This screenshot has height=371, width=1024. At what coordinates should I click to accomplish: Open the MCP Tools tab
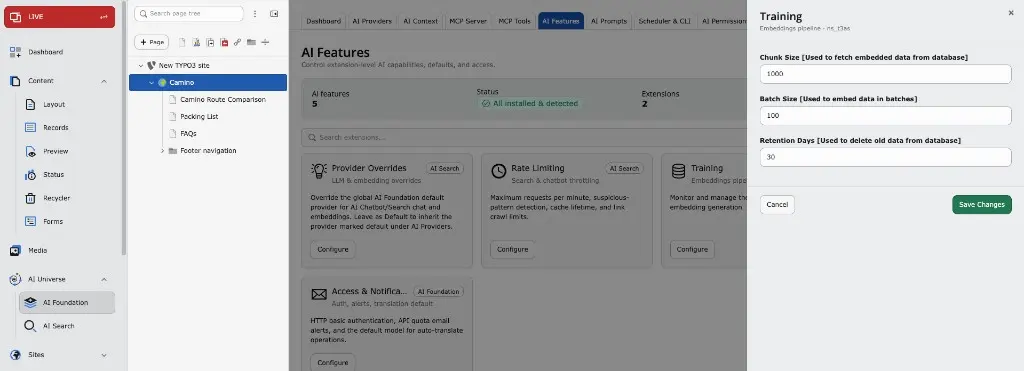(x=515, y=21)
